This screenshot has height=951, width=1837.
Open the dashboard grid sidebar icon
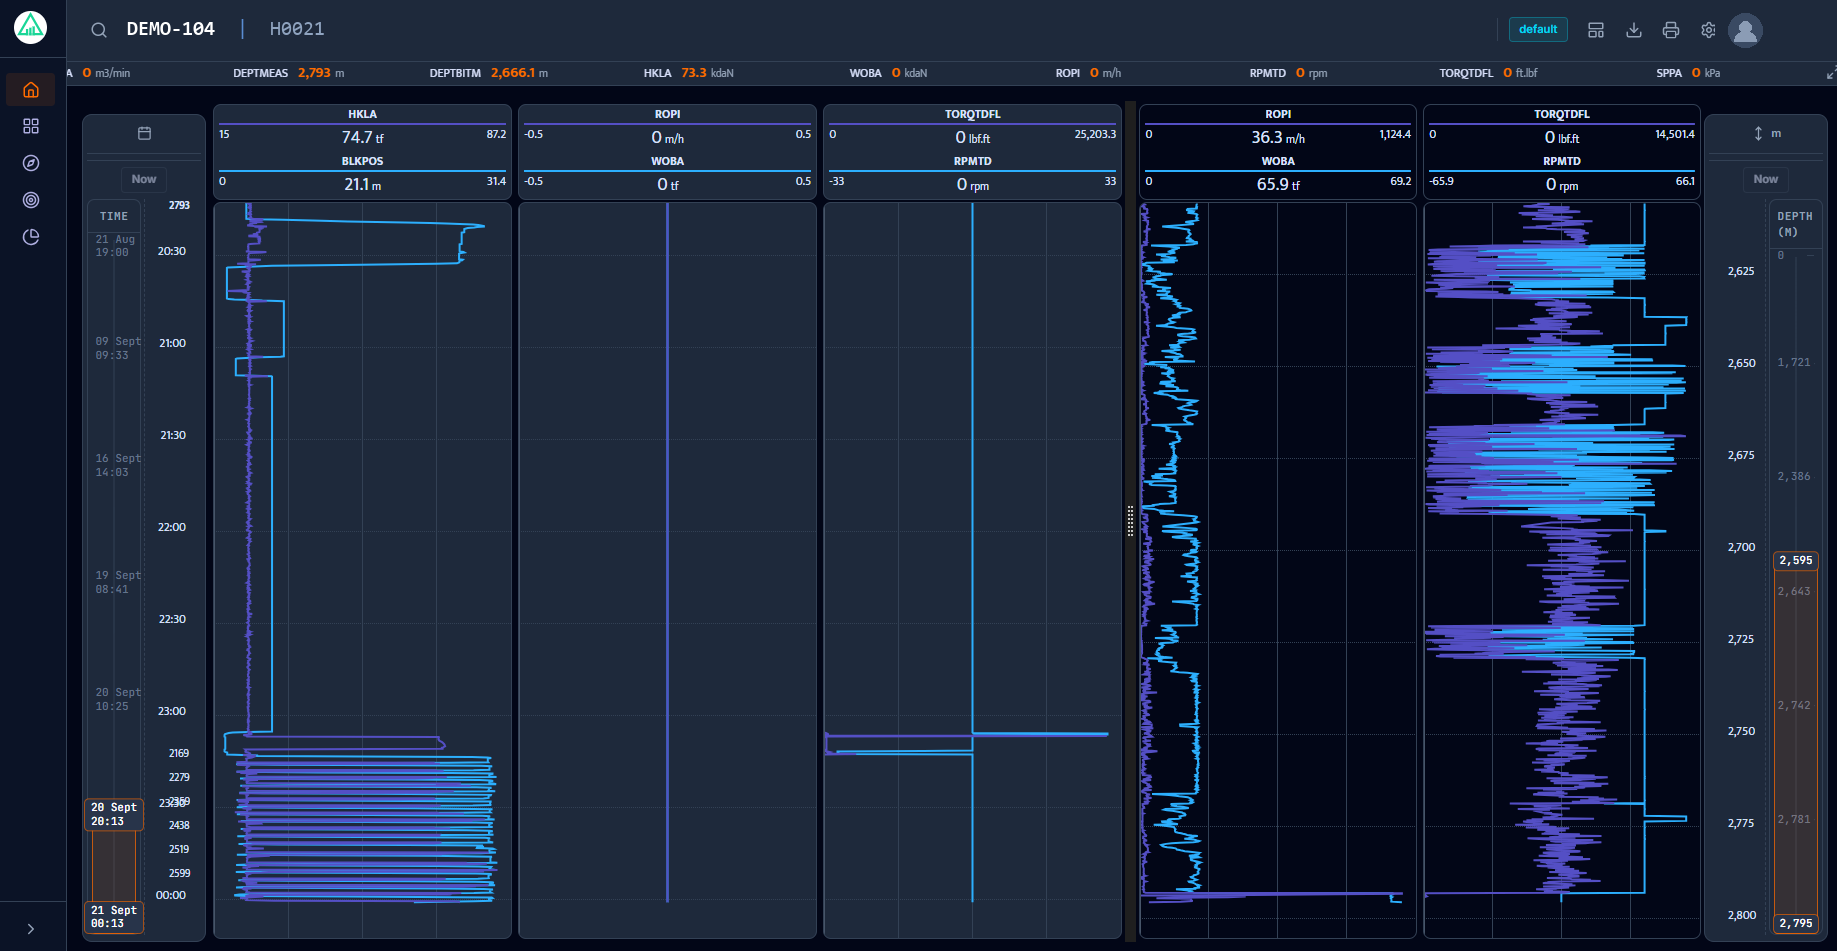[x=31, y=126]
